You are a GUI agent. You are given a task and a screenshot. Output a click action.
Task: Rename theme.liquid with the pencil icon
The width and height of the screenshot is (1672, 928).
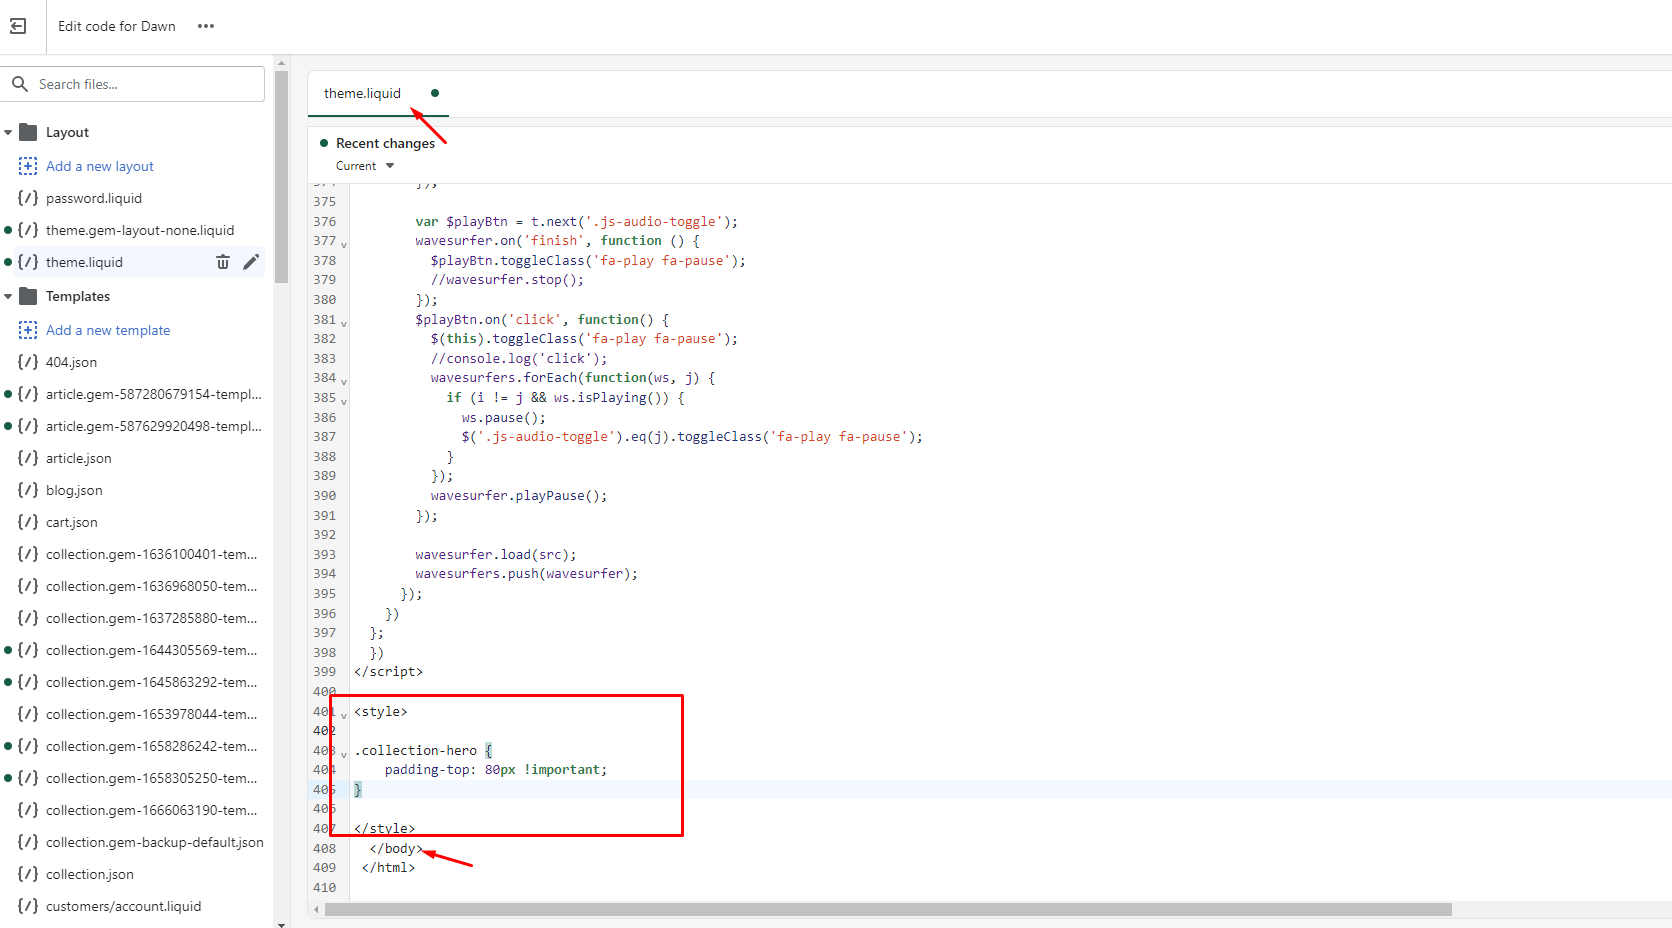251,262
